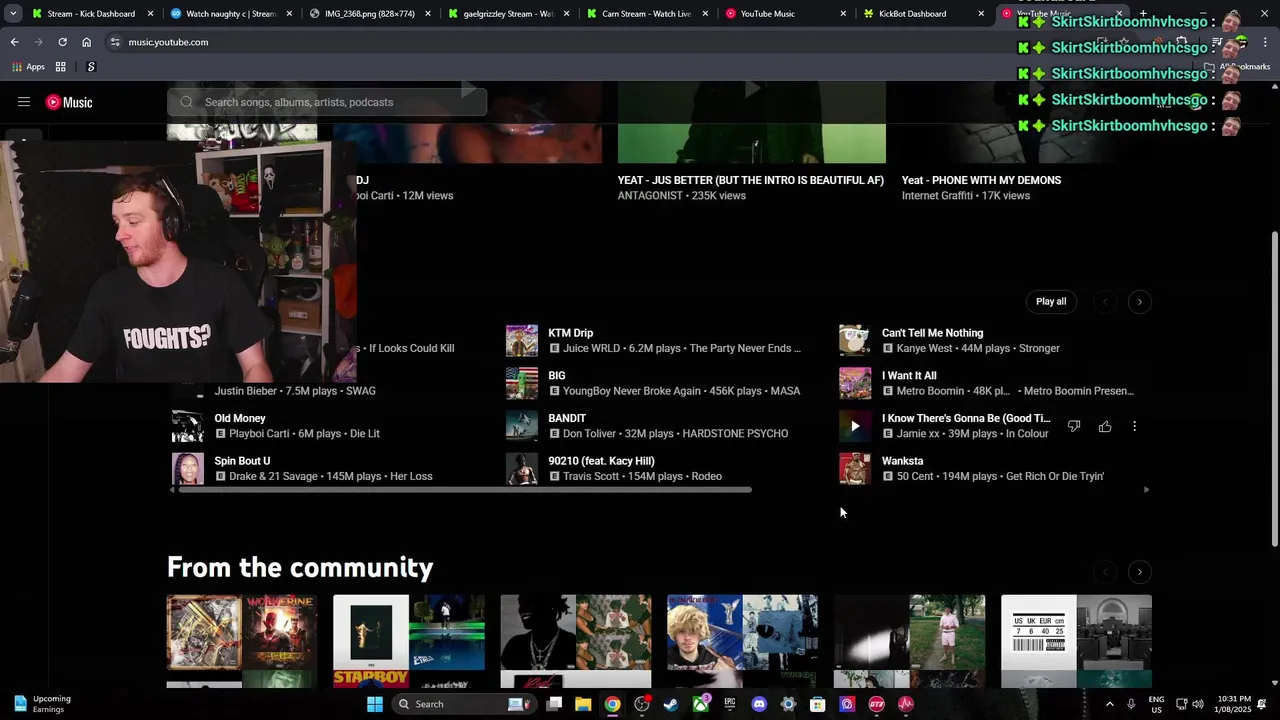Select 90210 (feat. Kacy Hill)
This screenshot has height=720, width=1280.
point(601,461)
